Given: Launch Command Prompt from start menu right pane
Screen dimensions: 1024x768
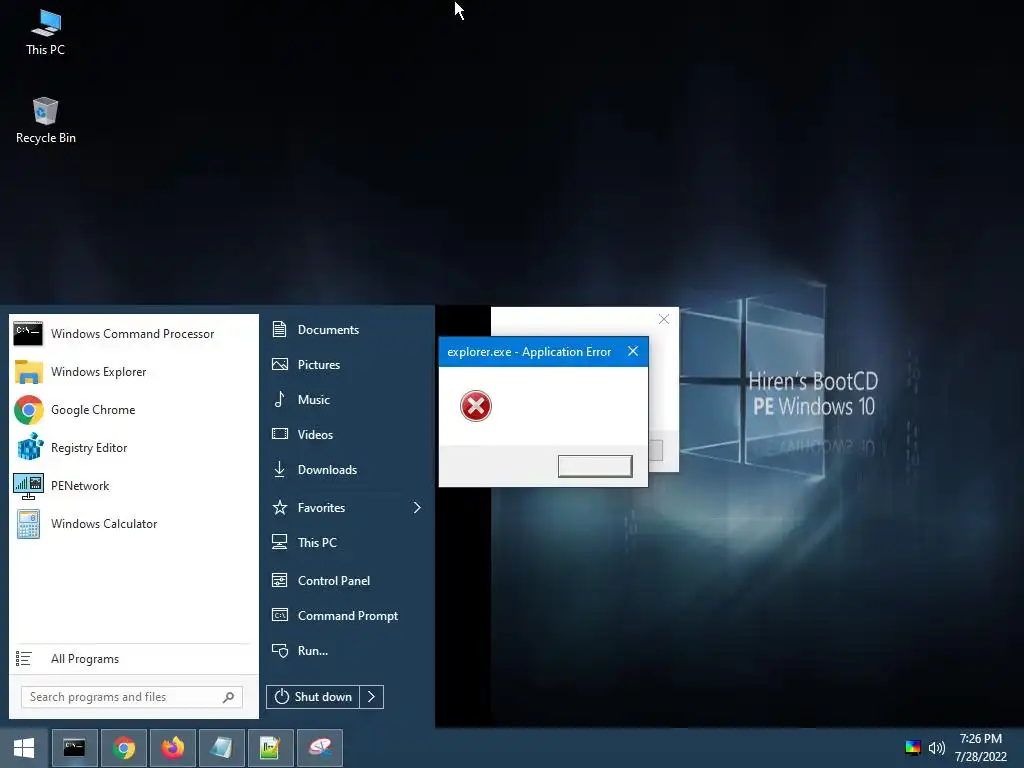Looking at the screenshot, I should tap(346, 616).
